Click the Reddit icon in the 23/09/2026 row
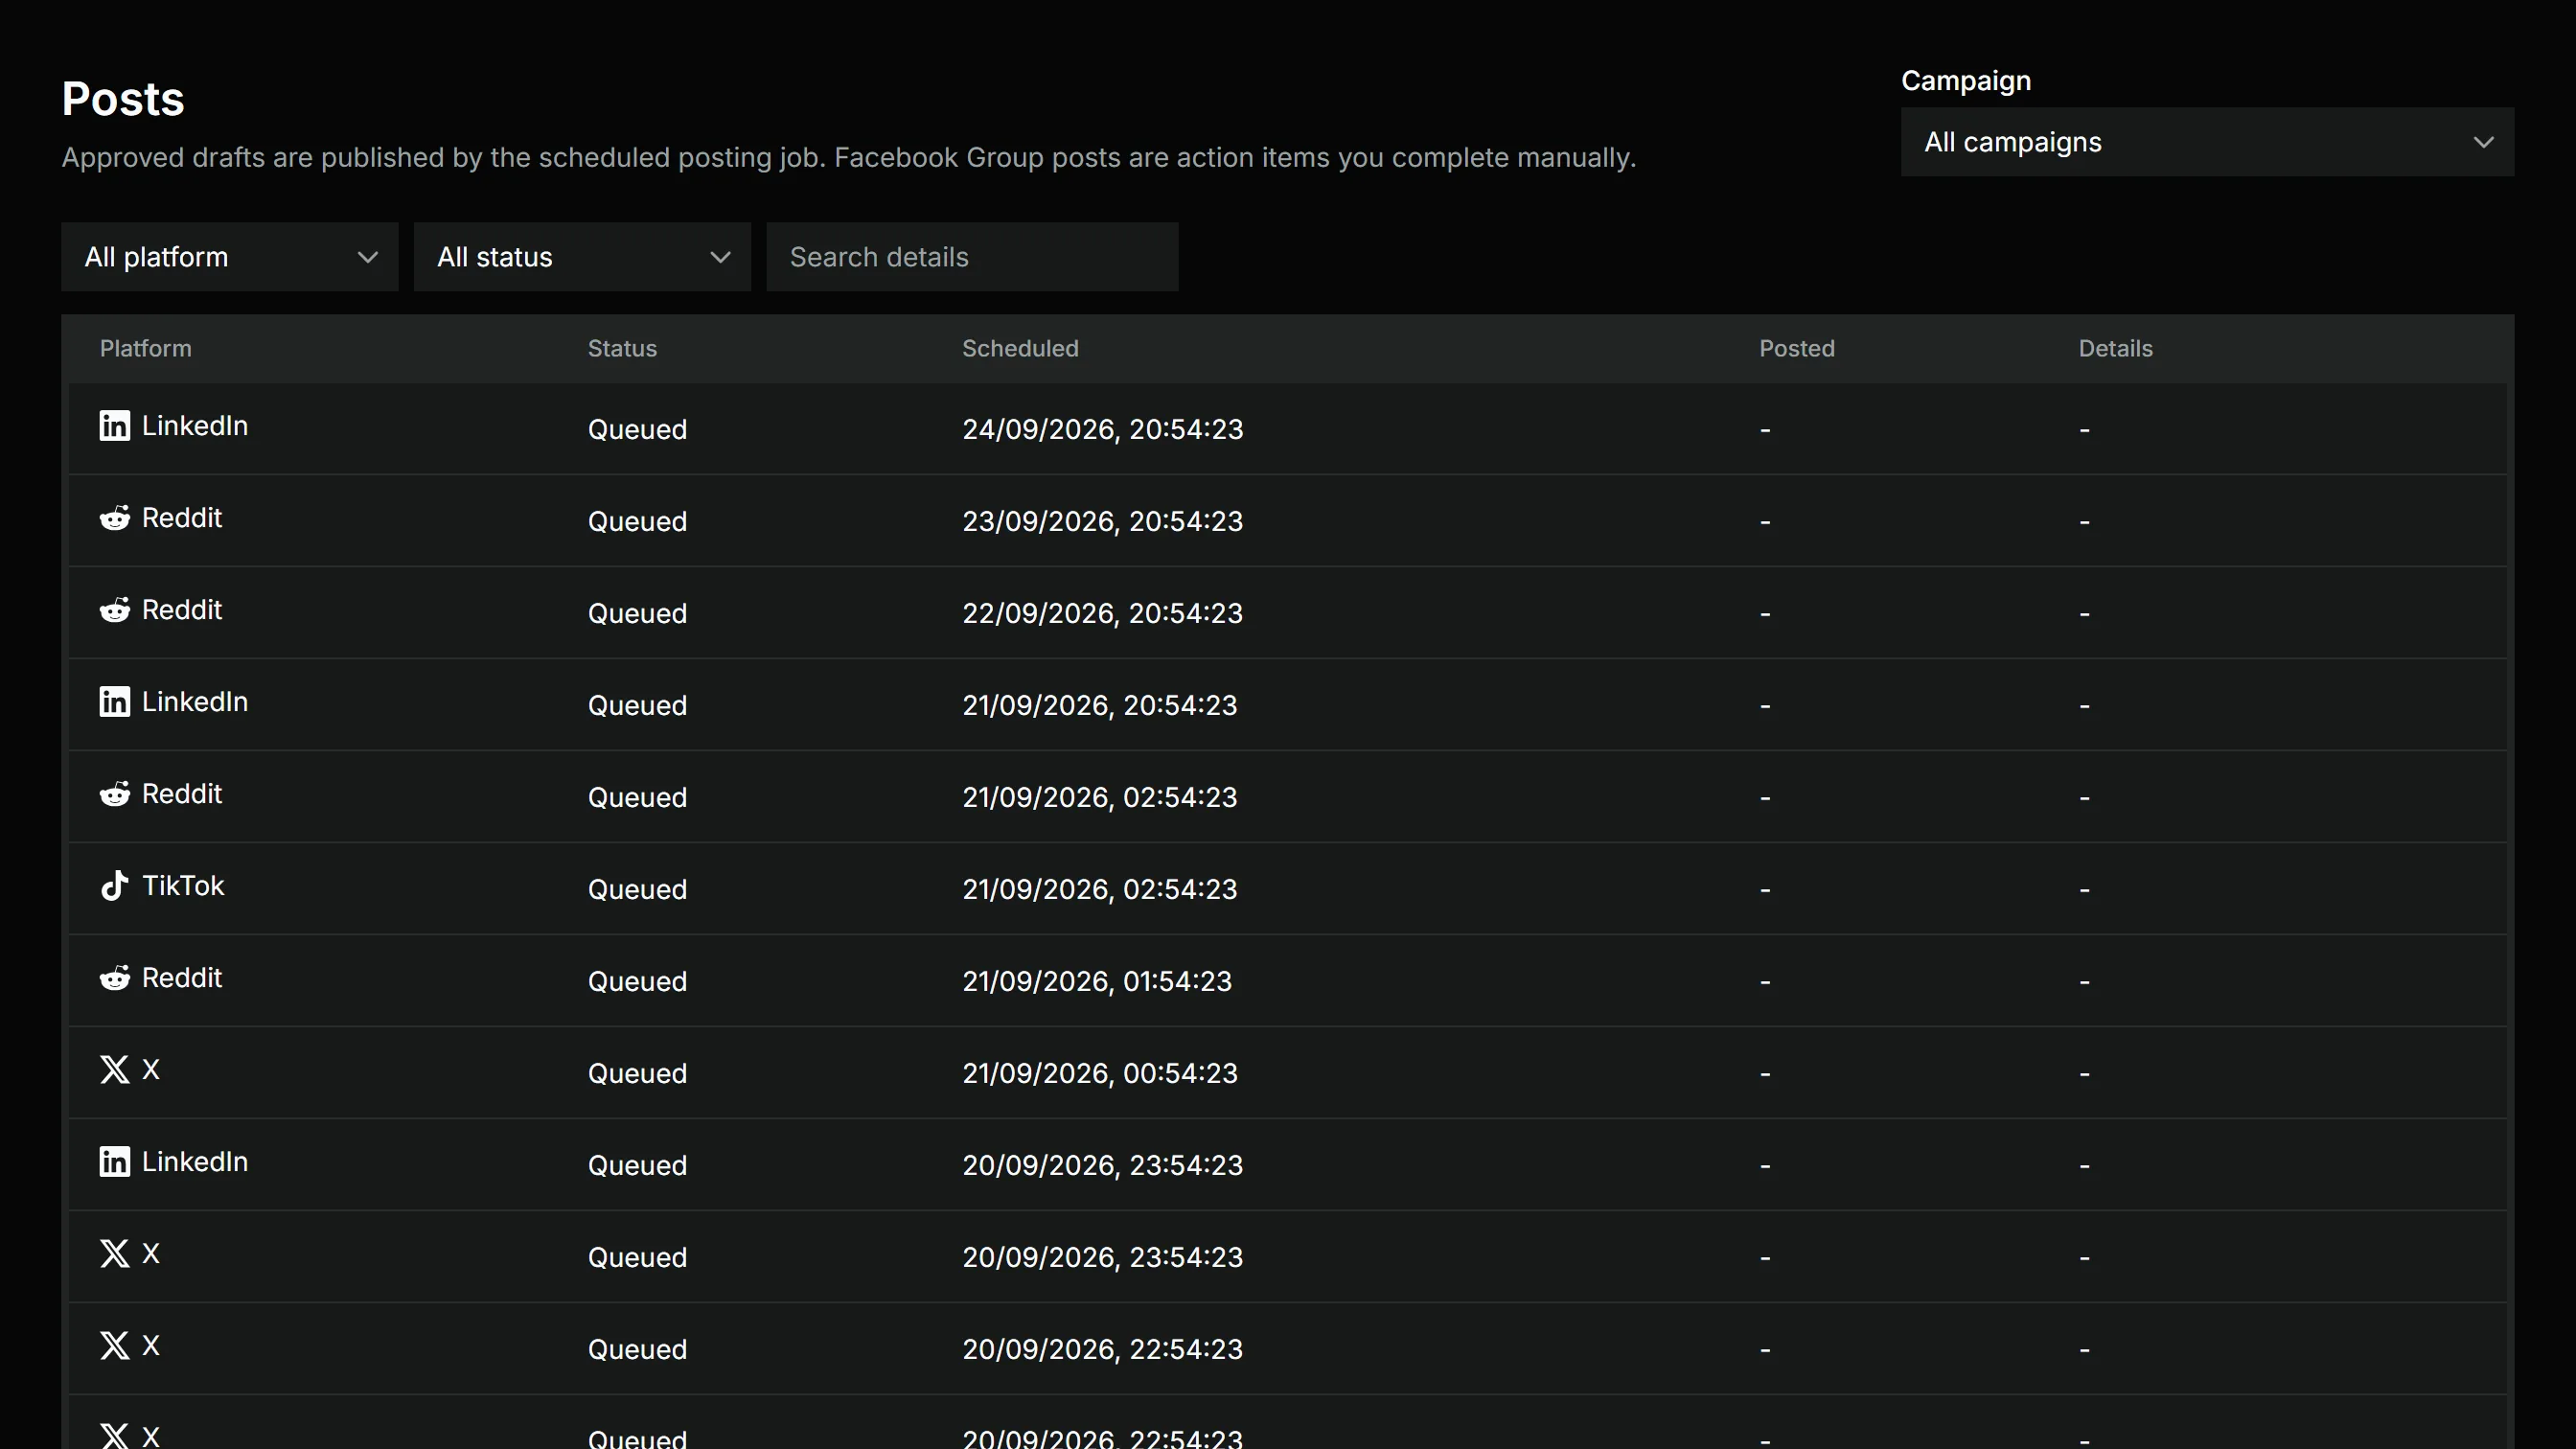Screen dimensions: 2576x1449 (115, 518)
